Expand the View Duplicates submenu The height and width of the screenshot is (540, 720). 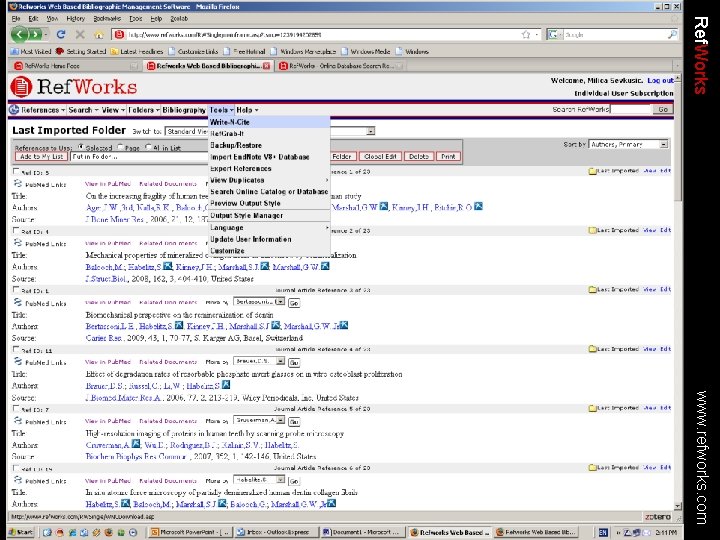269,180
